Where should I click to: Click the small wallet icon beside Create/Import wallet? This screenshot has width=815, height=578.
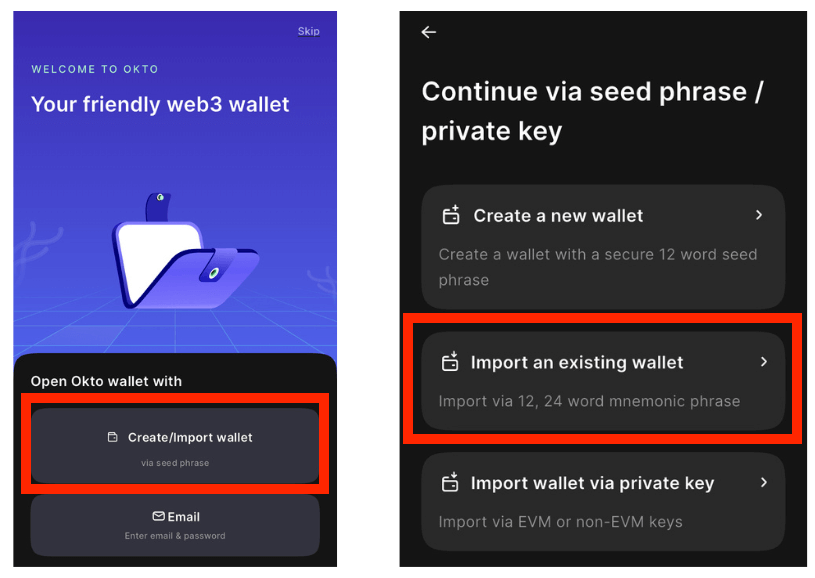click(x=112, y=437)
